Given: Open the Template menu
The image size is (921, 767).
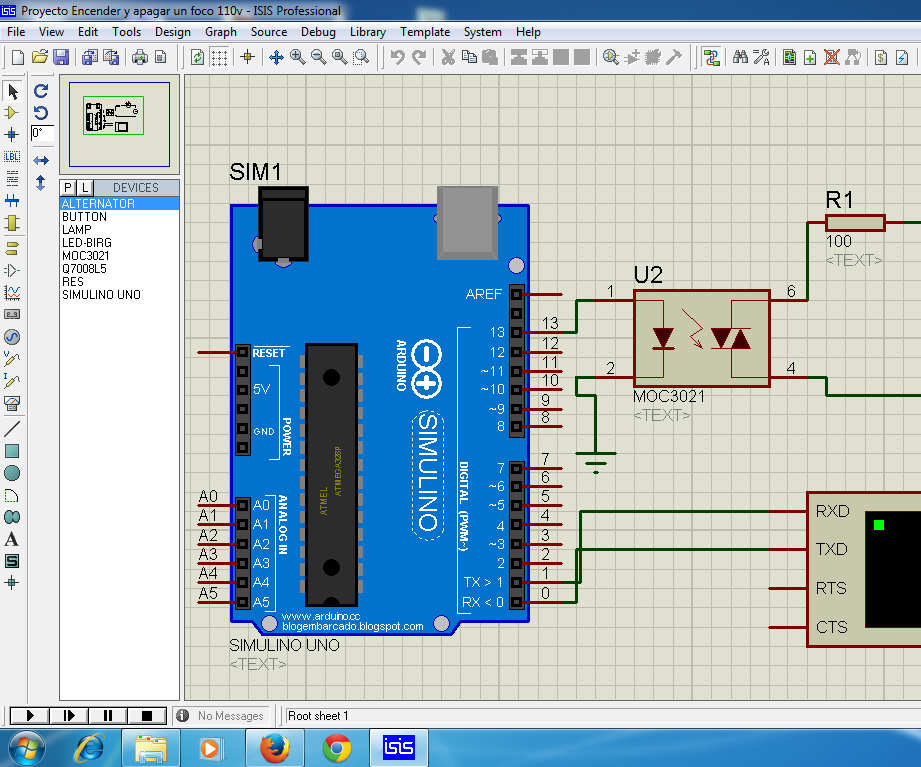Looking at the screenshot, I should (425, 31).
